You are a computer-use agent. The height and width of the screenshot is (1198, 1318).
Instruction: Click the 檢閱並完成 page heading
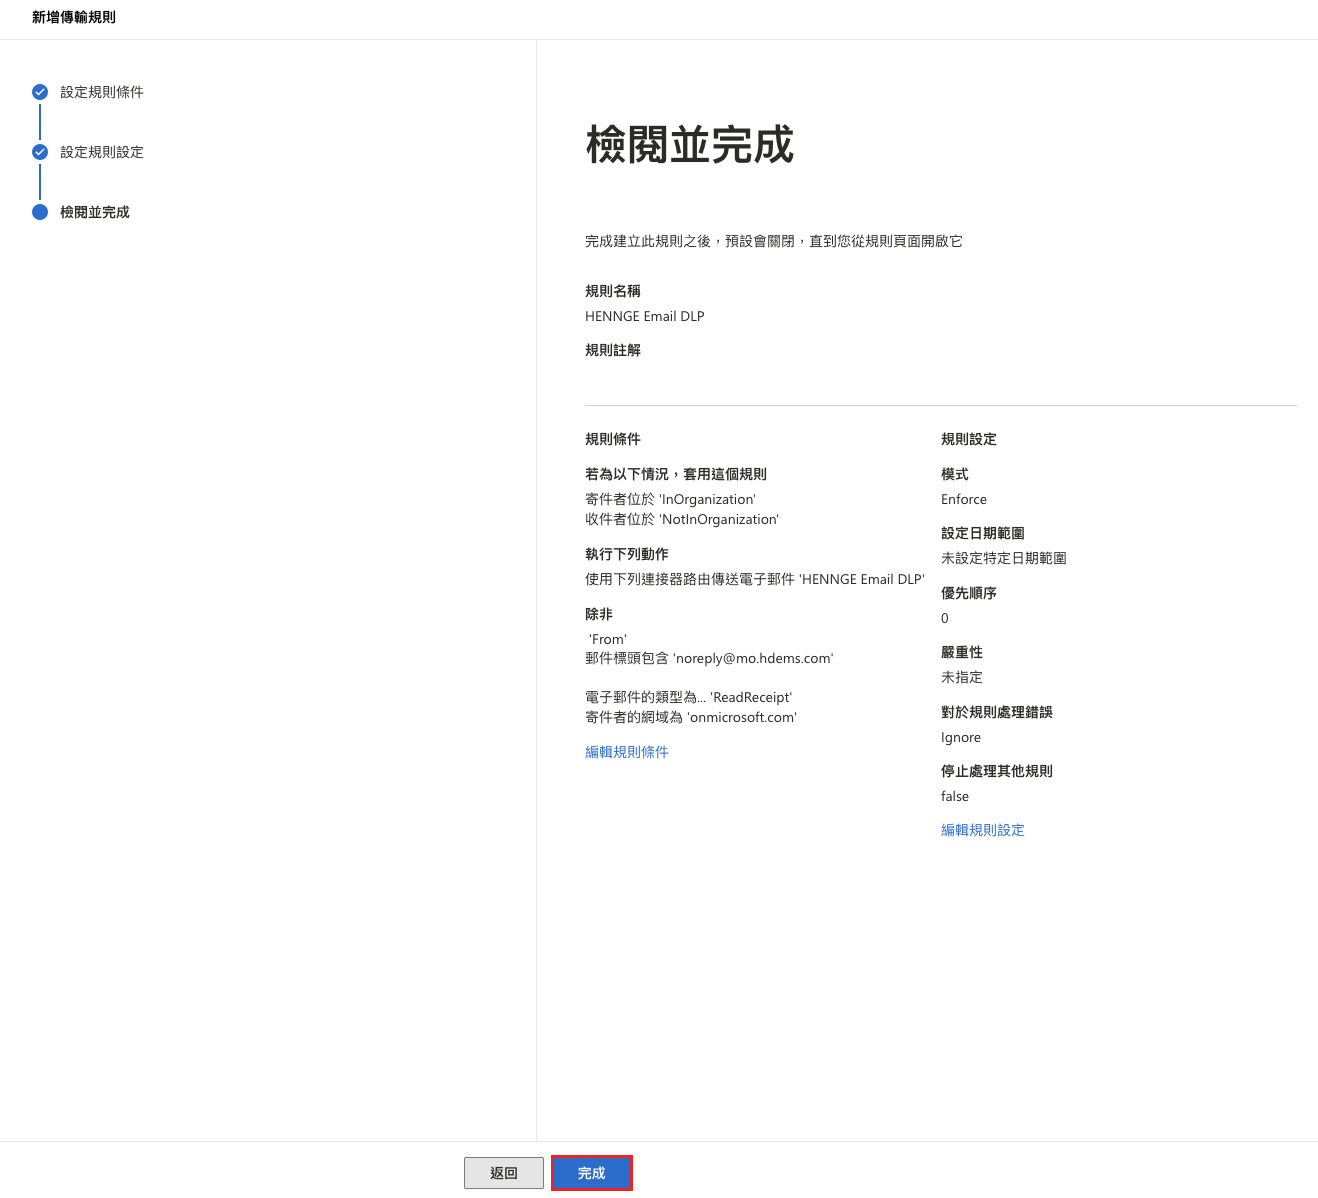point(690,145)
